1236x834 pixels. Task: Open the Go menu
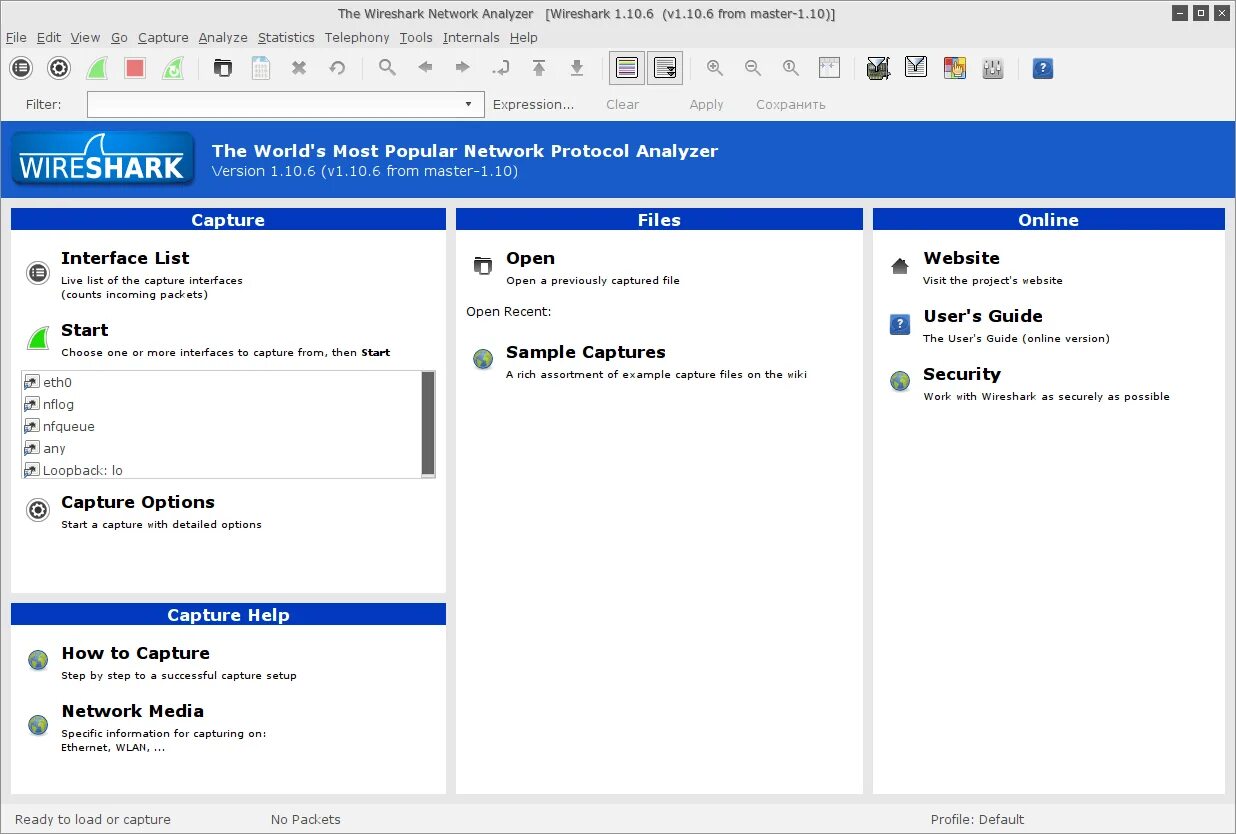pyautogui.click(x=119, y=37)
